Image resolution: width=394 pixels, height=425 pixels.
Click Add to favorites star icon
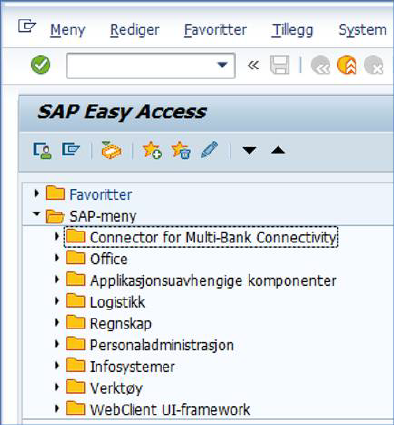point(152,150)
